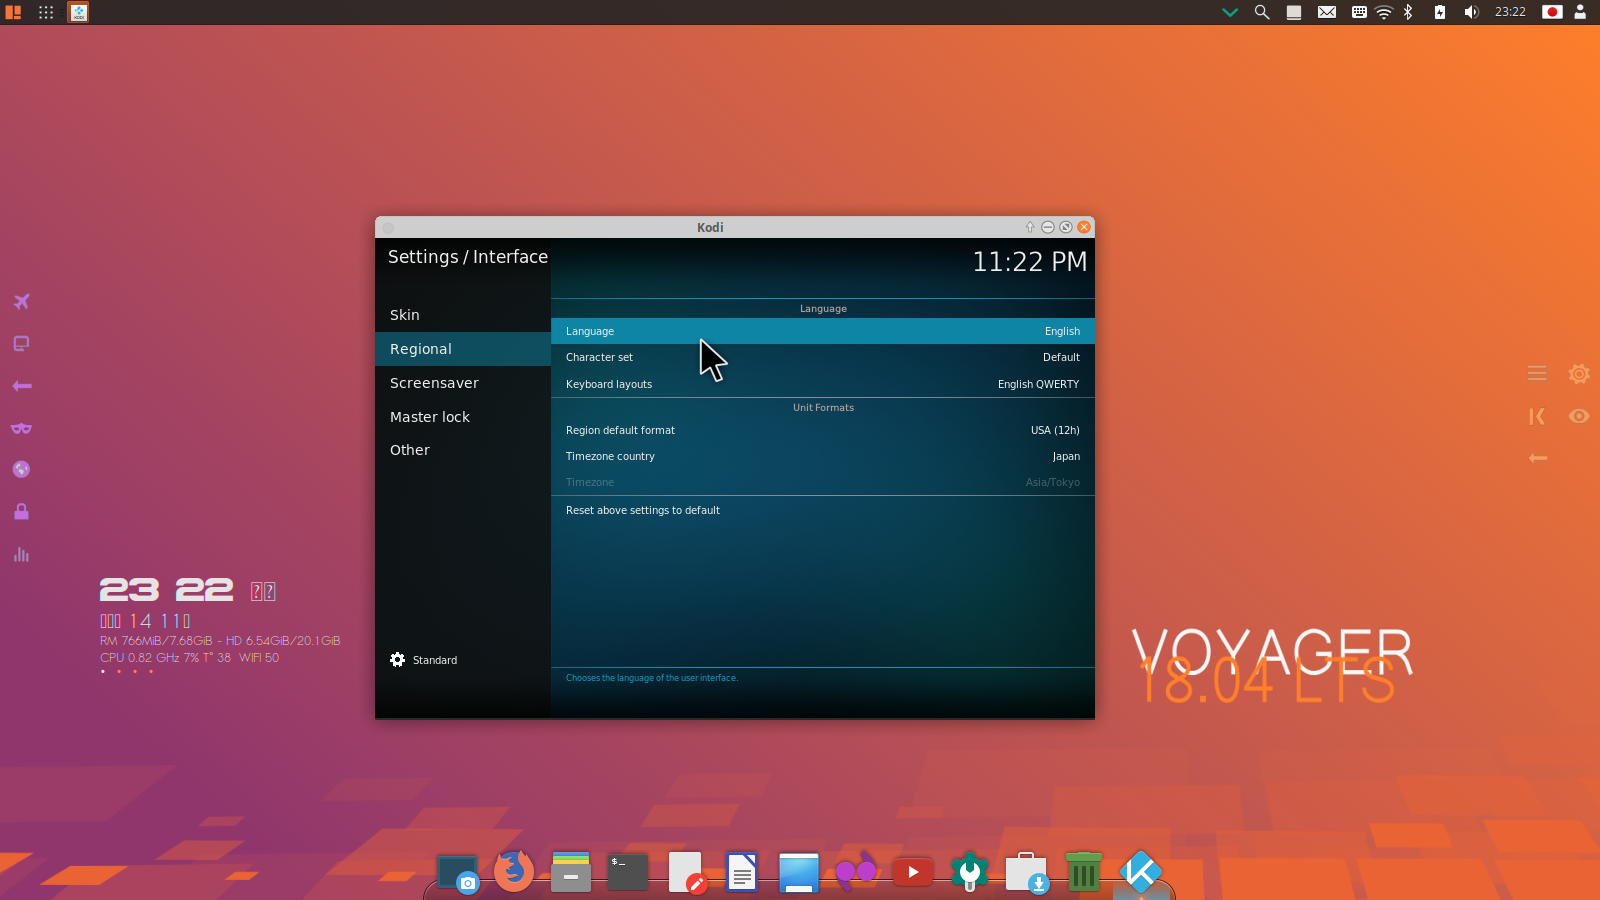
Task: Launch LibreOffice Writer from the dock
Action: [x=742, y=872]
